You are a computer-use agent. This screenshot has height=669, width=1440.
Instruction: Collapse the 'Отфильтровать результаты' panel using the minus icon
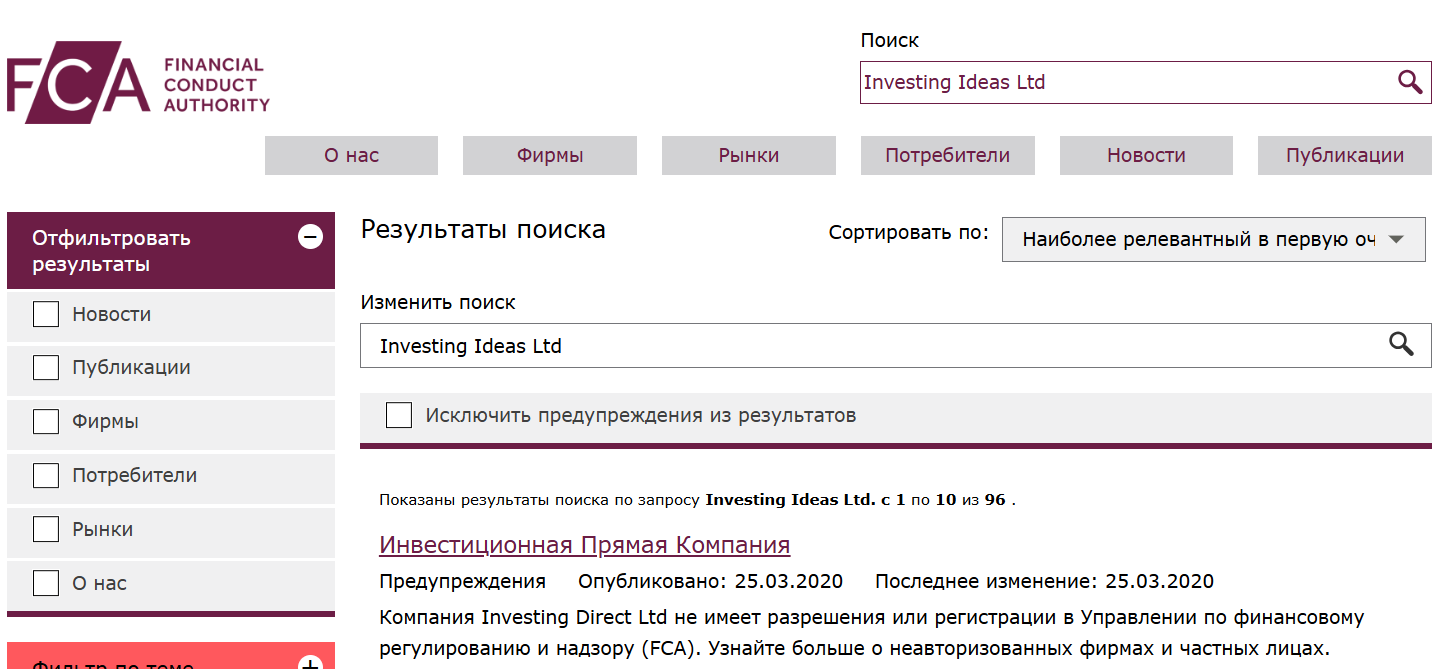[310, 237]
